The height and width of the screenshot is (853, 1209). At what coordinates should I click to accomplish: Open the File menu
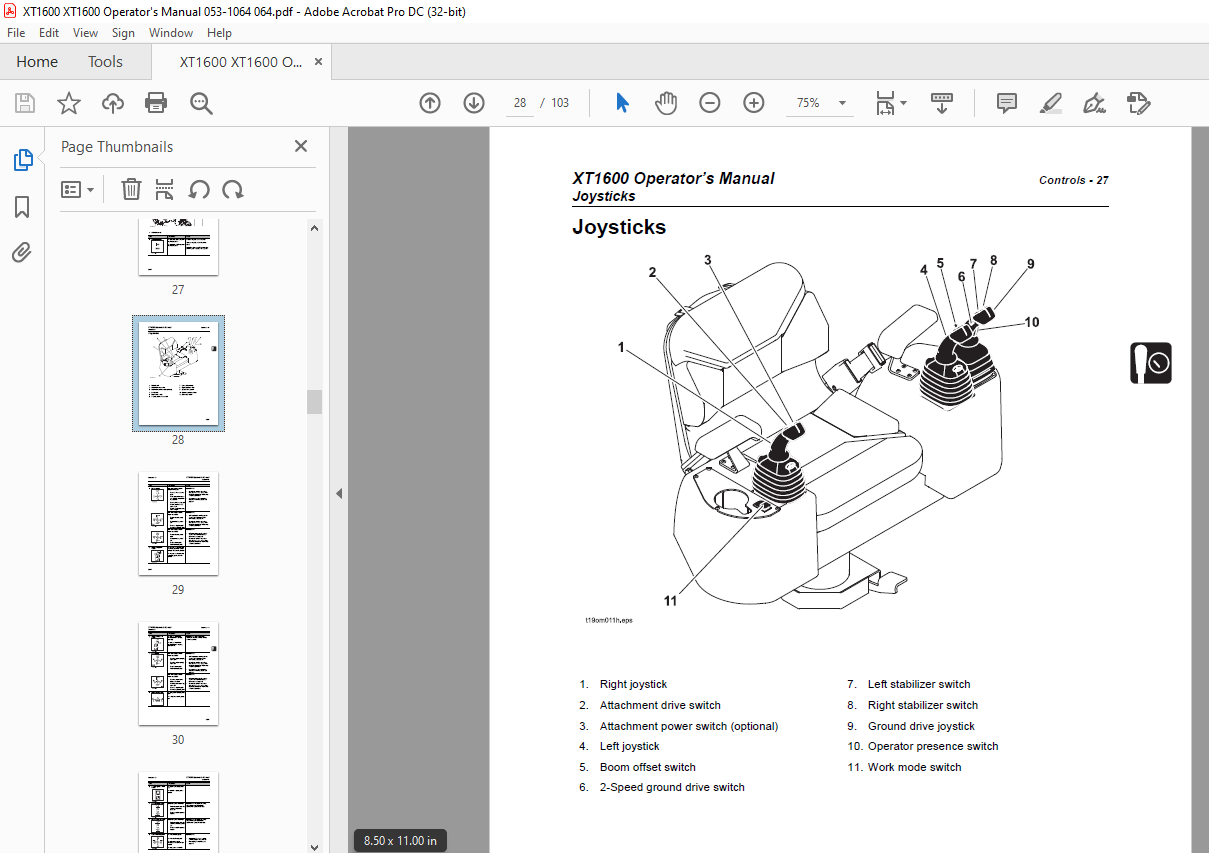16,33
